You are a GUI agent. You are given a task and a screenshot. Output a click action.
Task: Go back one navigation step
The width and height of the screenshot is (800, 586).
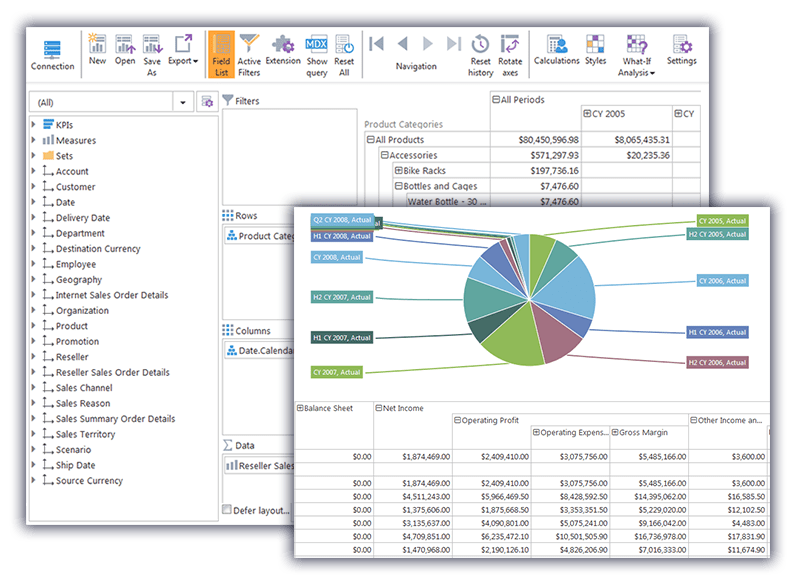coord(403,44)
